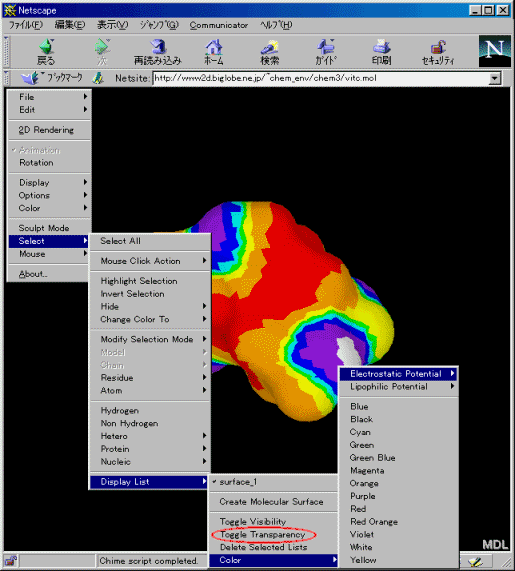Open the ヘルプ(H) menu
515x571 pixels.
[x=276, y=25]
